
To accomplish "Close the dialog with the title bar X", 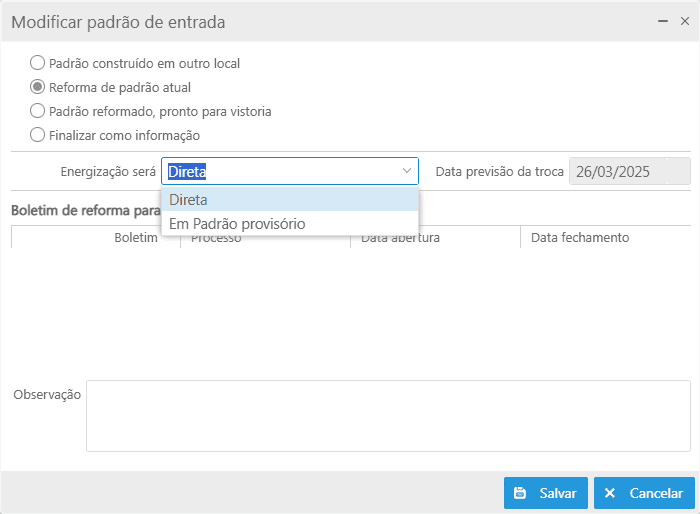I will [684, 21].
